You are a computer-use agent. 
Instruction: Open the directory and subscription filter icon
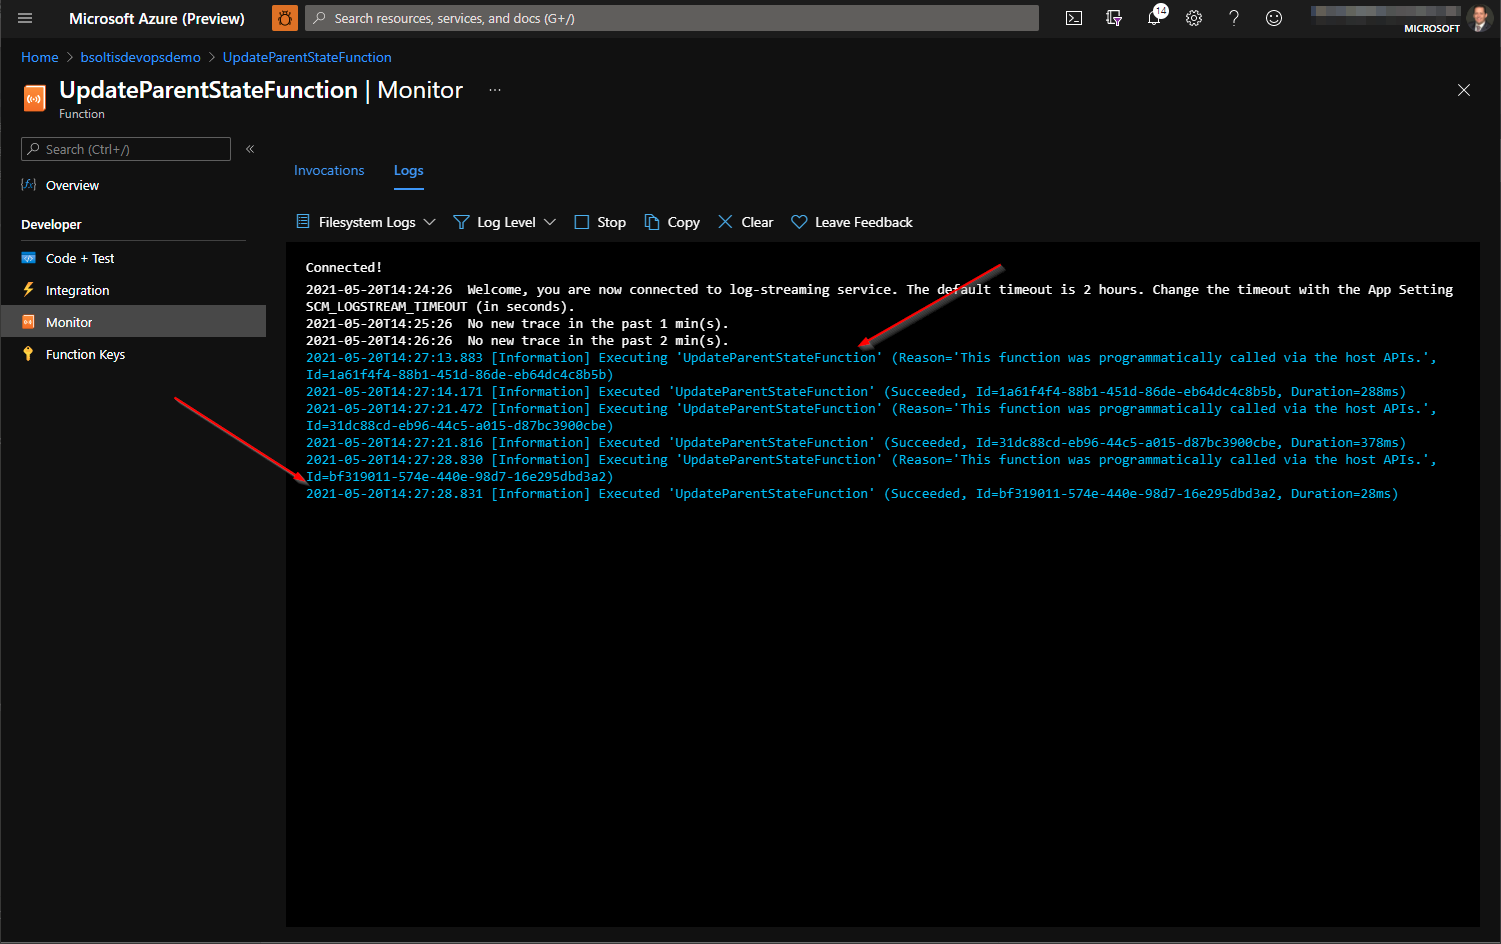1114,18
